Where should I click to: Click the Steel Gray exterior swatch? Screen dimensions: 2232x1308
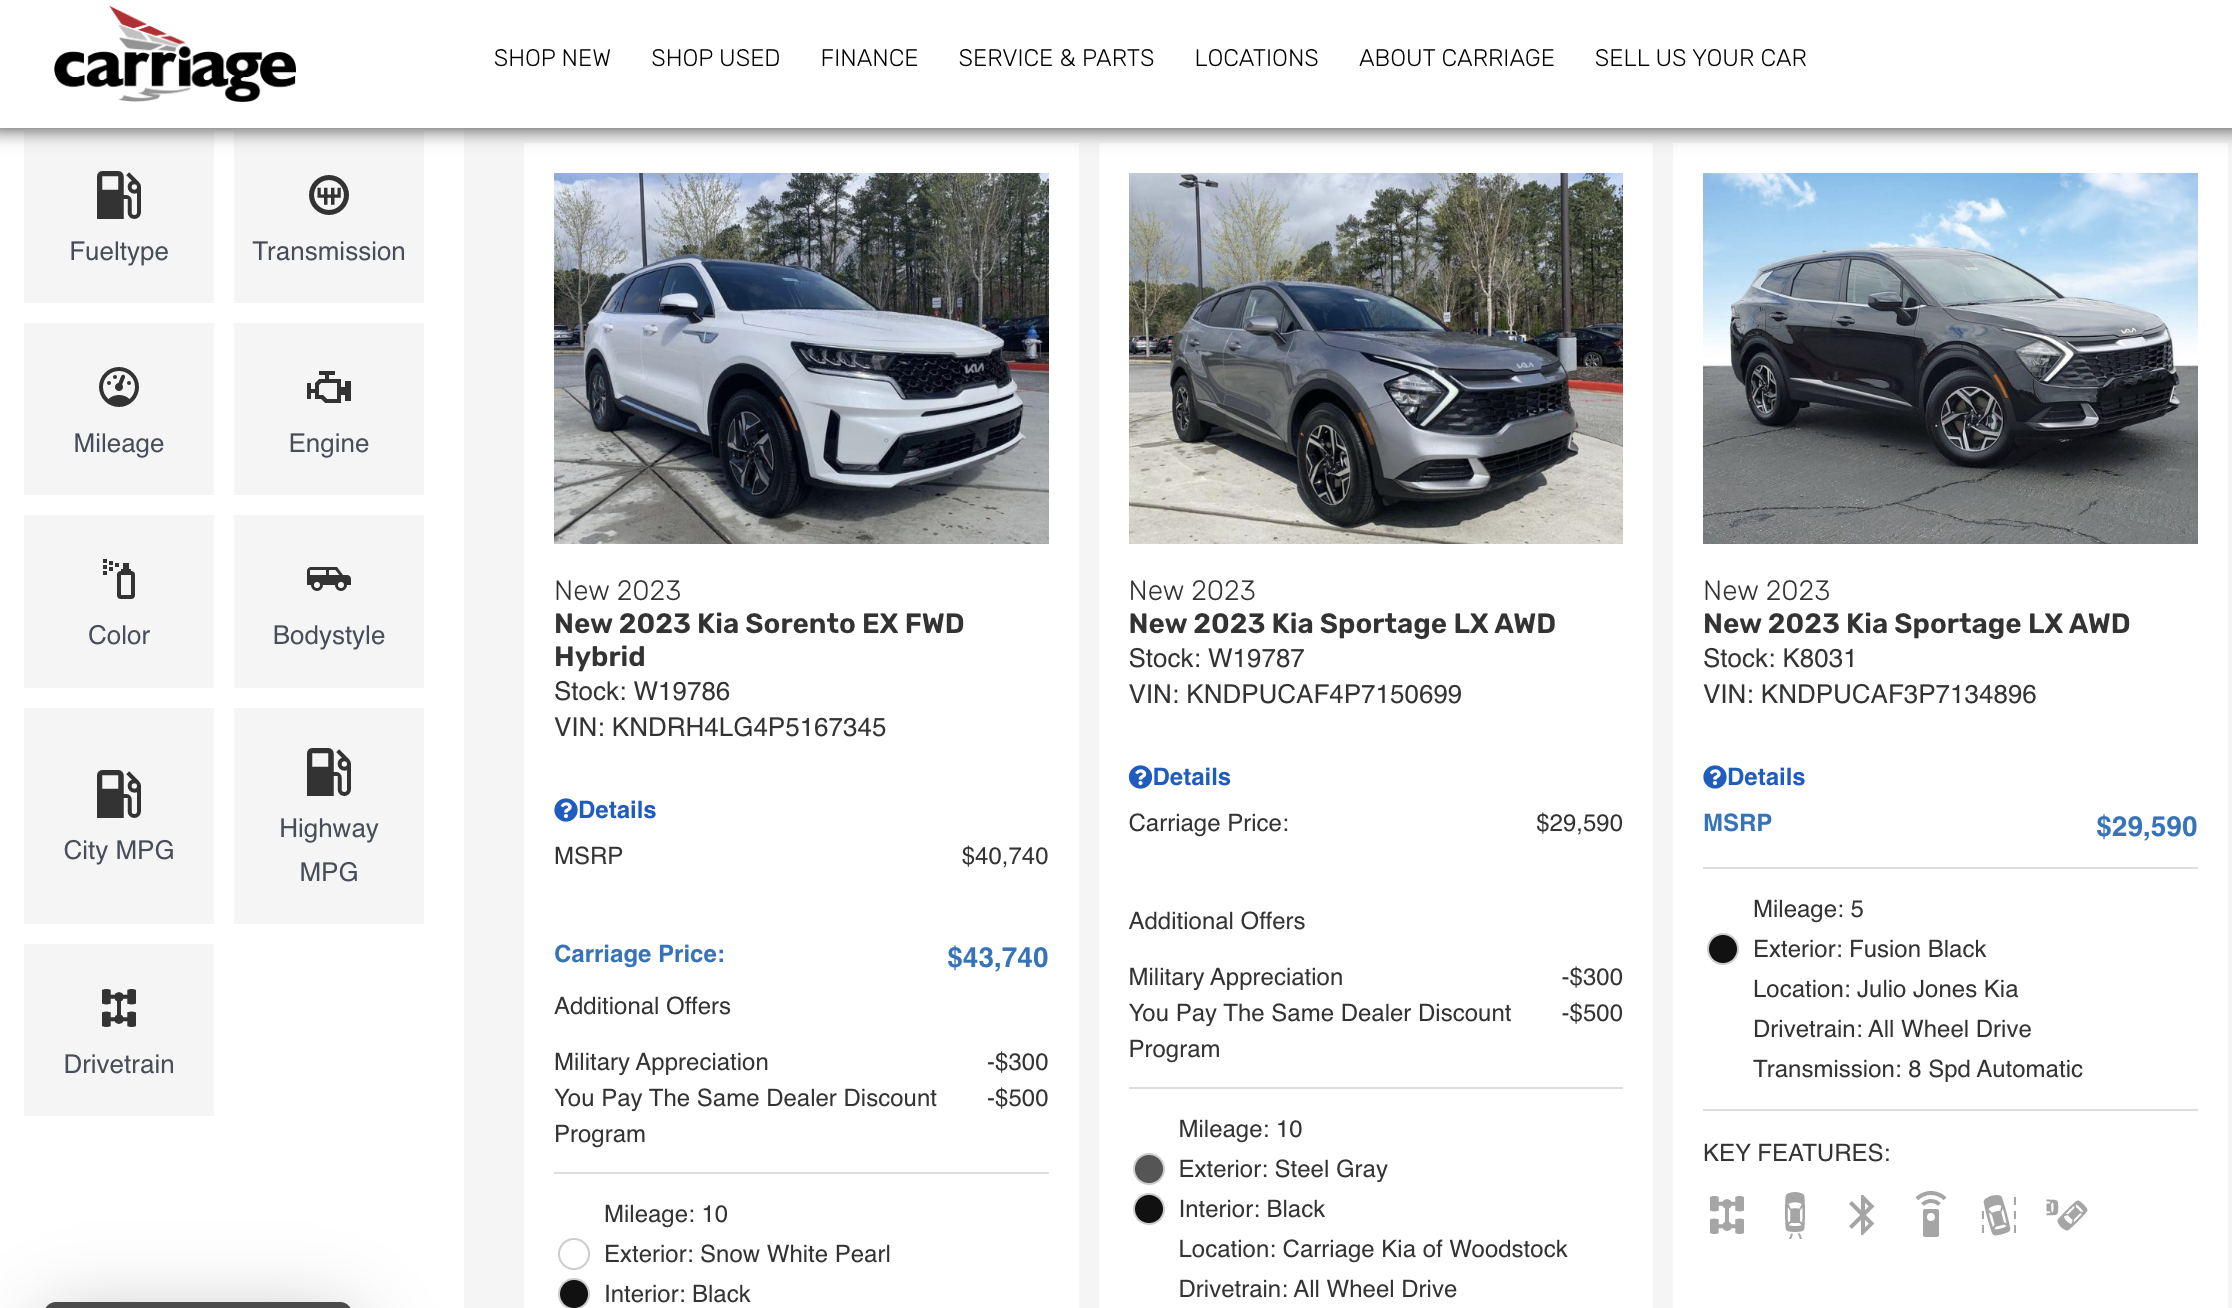tap(1149, 1169)
